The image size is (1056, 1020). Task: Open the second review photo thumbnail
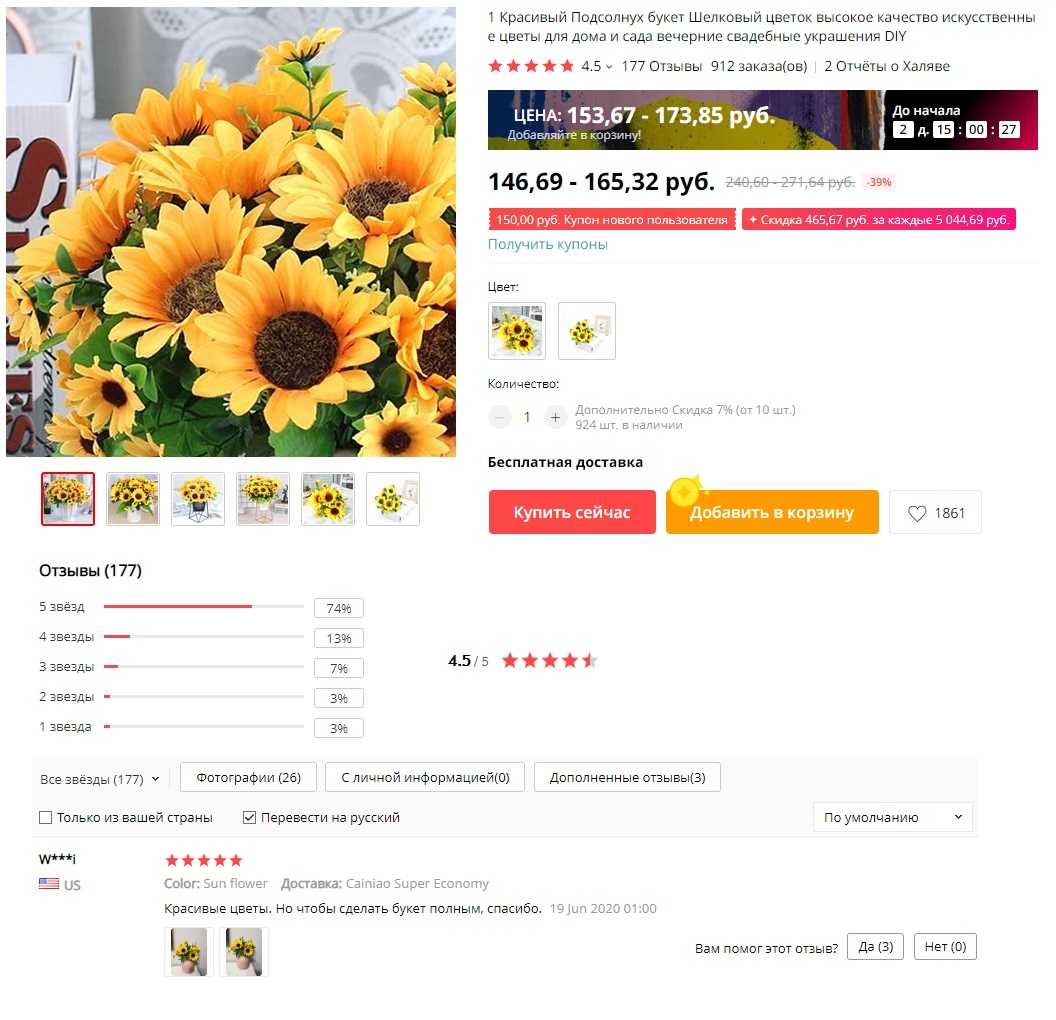coord(244,950)
